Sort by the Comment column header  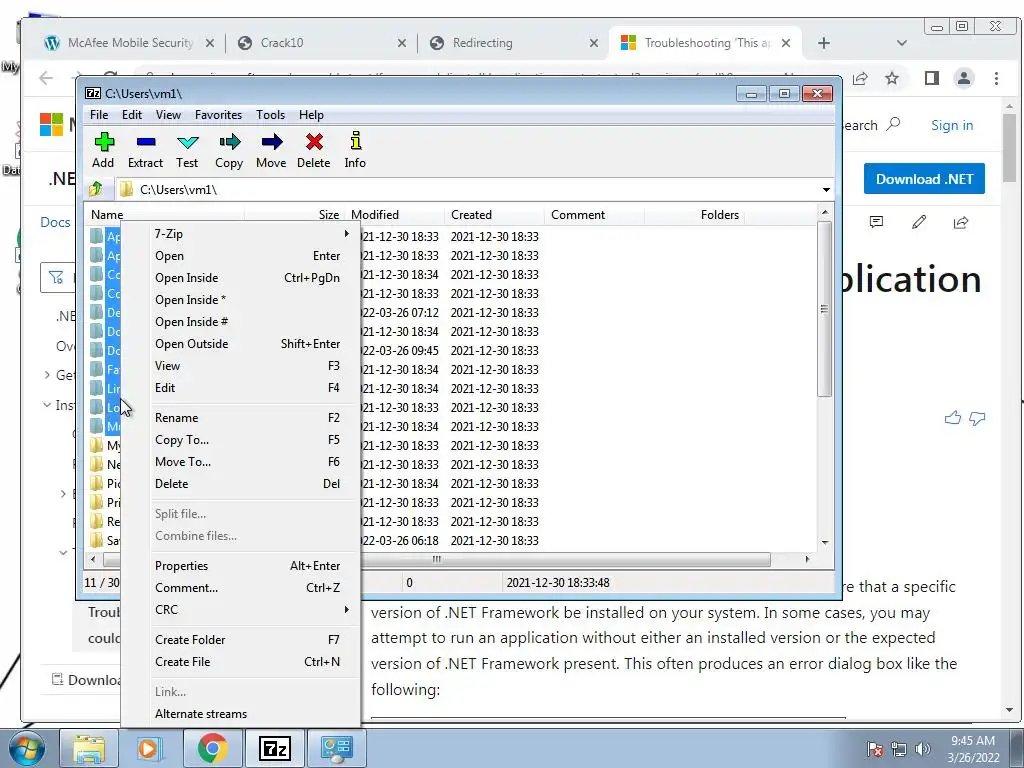[594, 215]
